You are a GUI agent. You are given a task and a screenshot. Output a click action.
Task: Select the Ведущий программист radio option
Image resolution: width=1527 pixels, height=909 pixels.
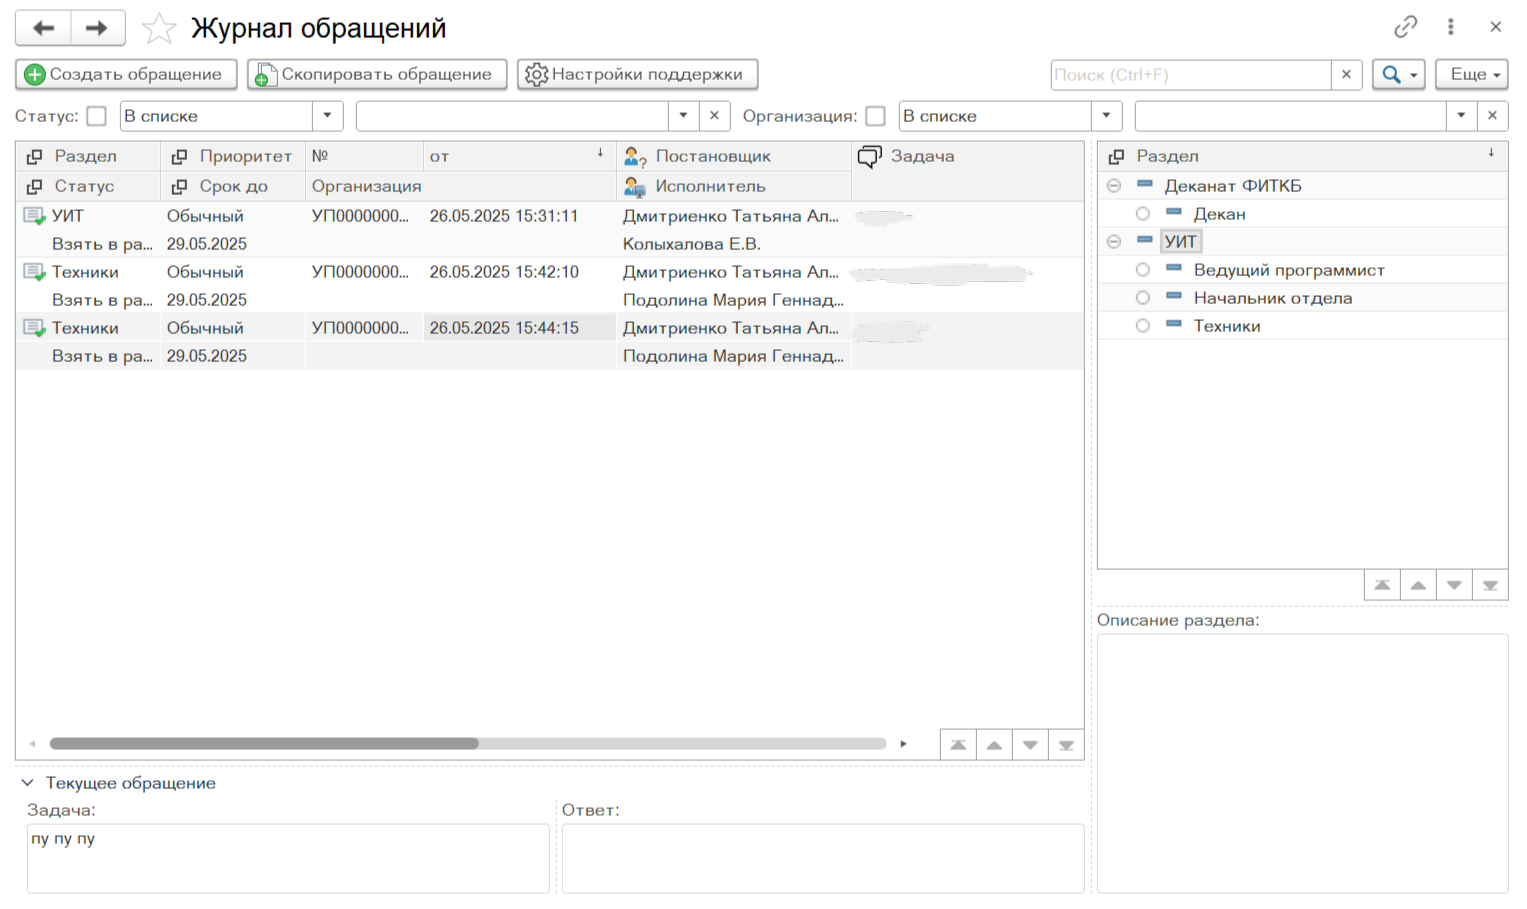coord(1142,270)
